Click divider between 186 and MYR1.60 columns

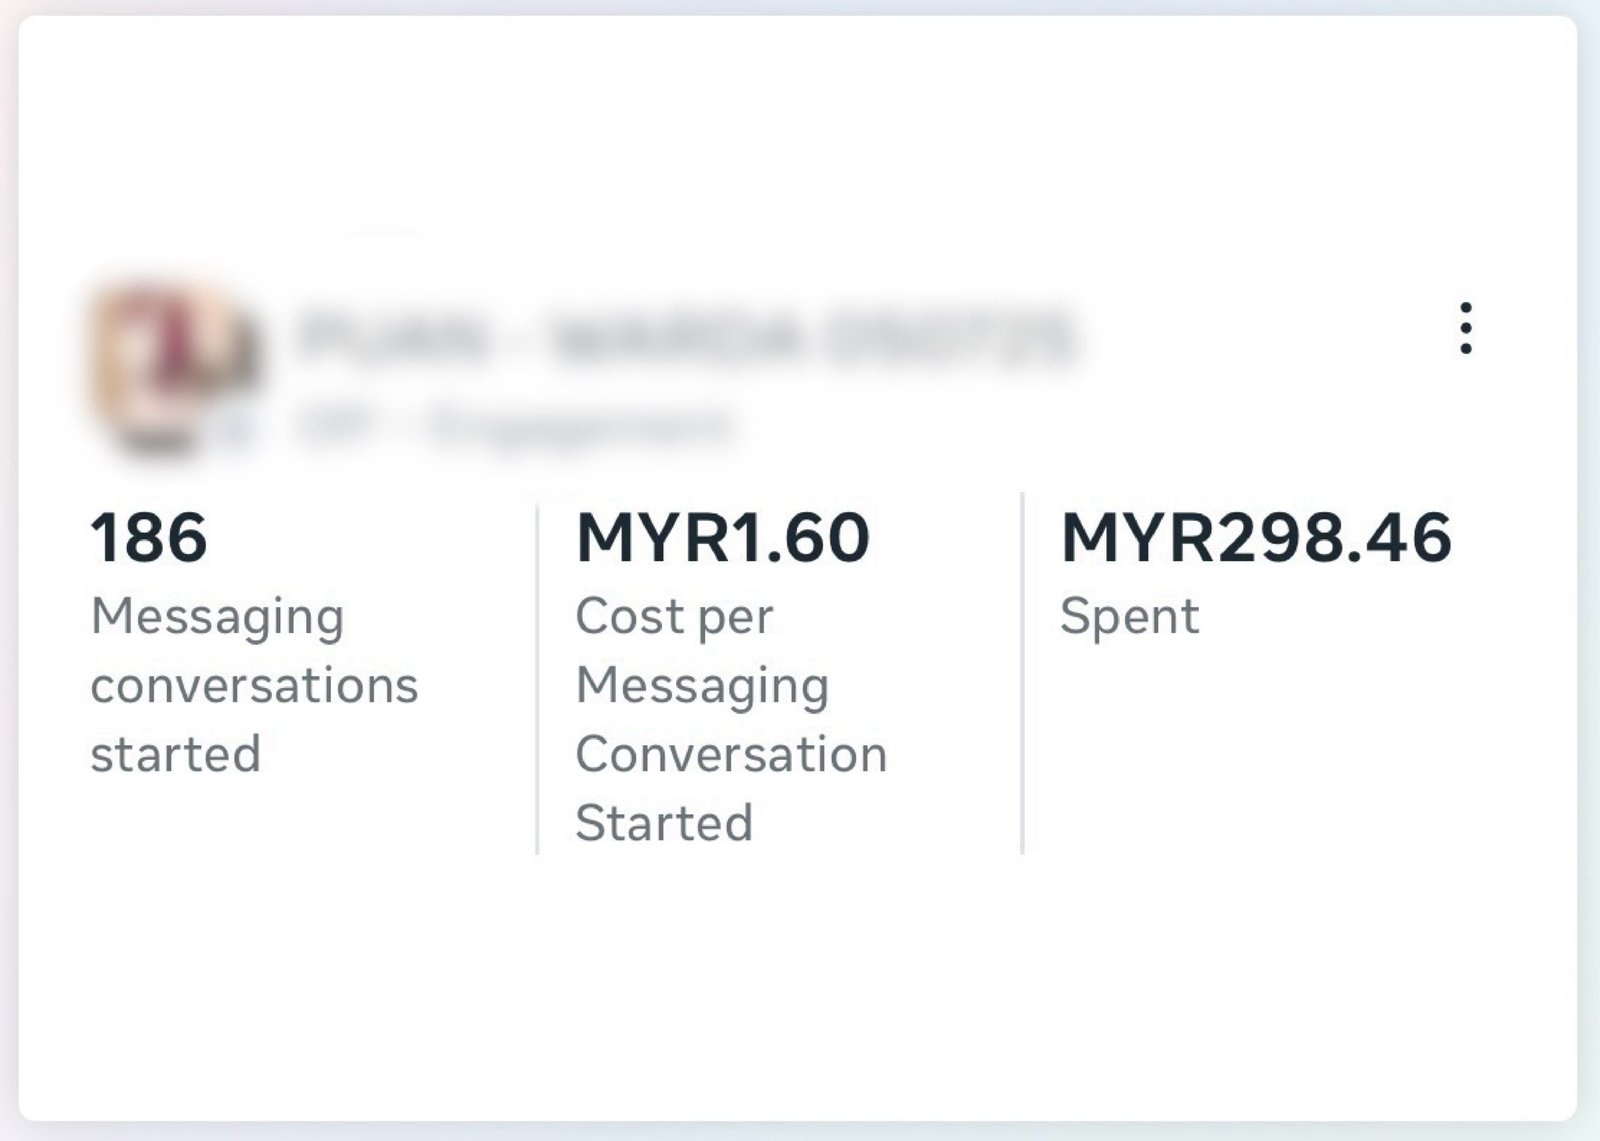tap(537, 680)
